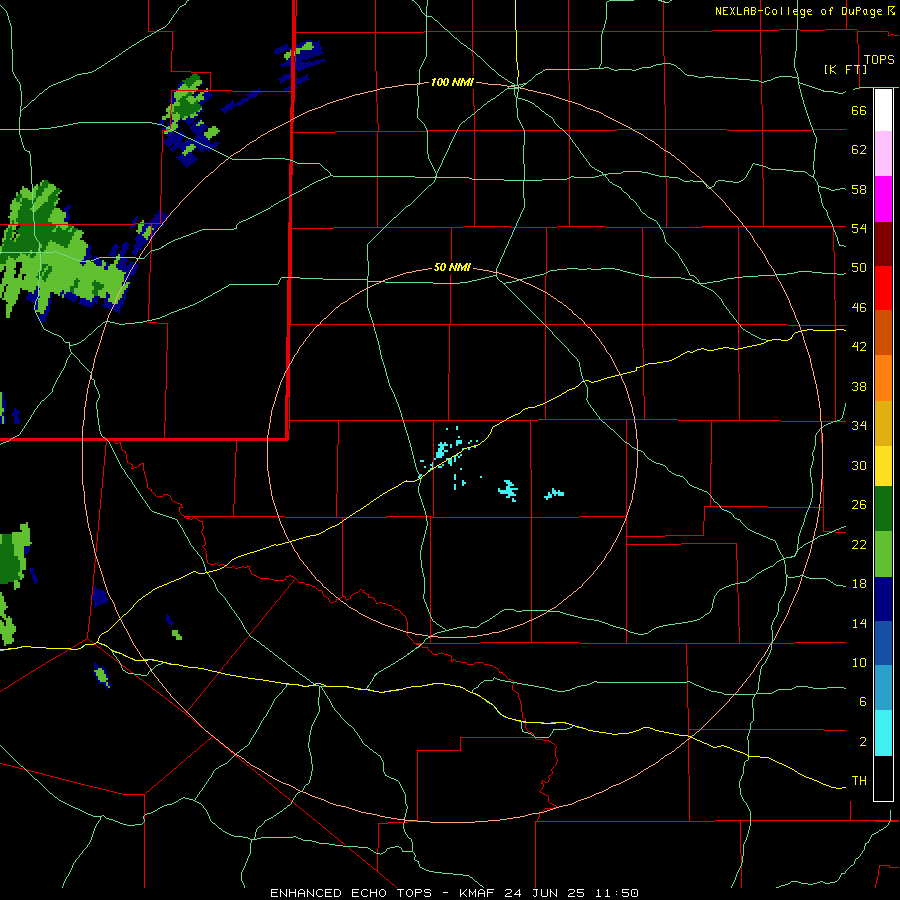Click the '[K FT]' units label

click(845, 69)
